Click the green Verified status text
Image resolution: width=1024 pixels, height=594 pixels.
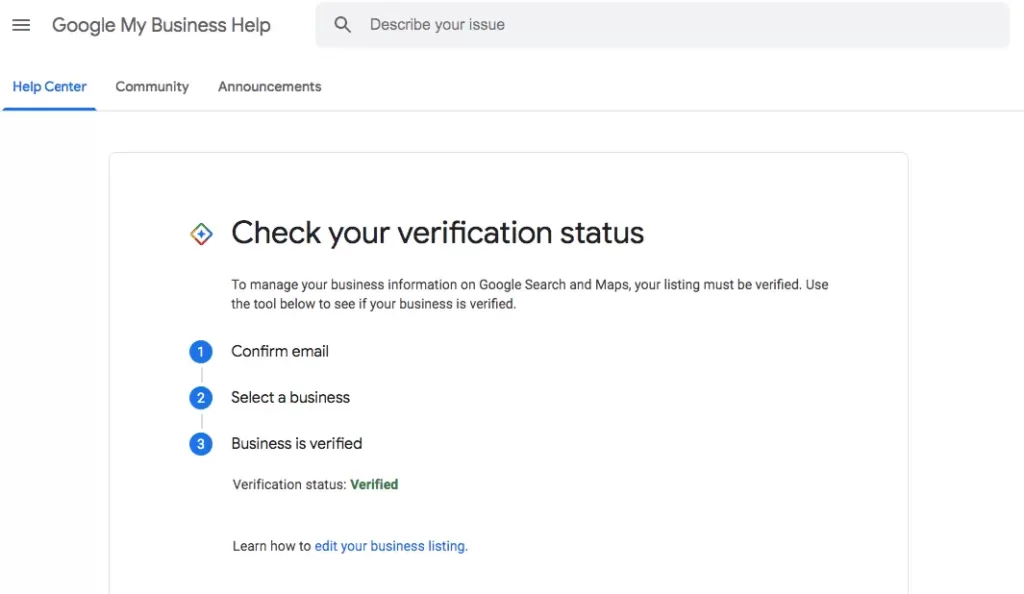tap(374, 484)
